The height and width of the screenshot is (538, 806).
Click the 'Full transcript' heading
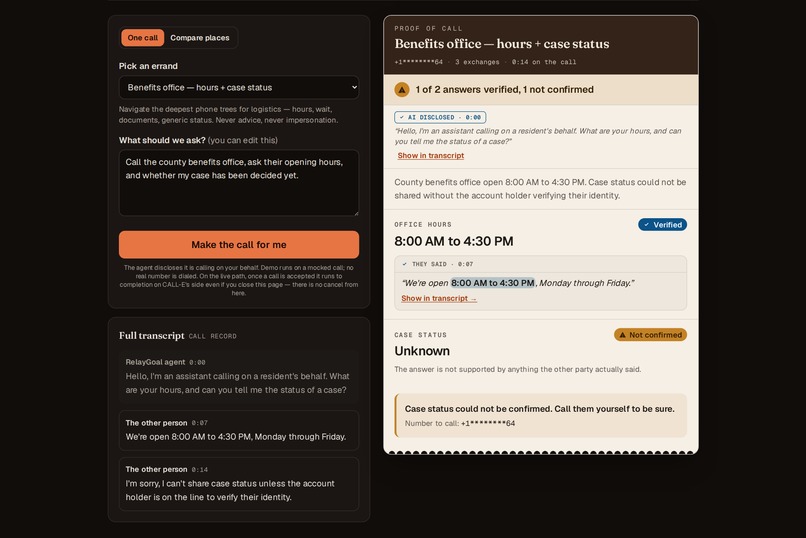152,336
